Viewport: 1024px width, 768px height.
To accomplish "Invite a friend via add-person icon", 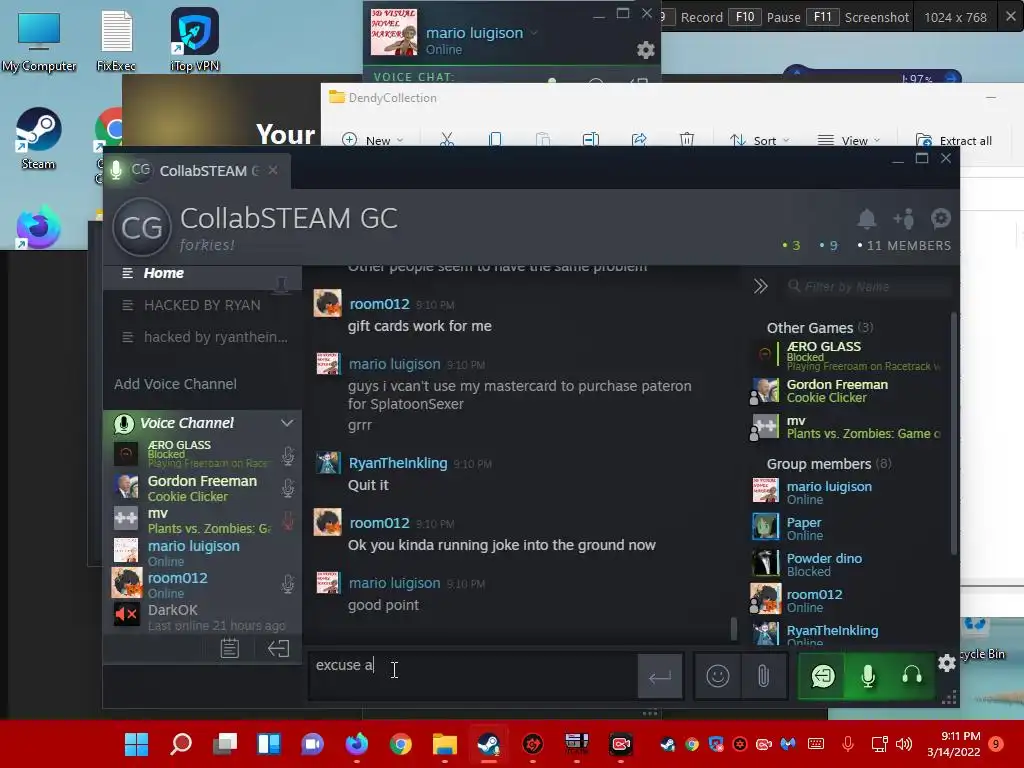I will 904,219.
